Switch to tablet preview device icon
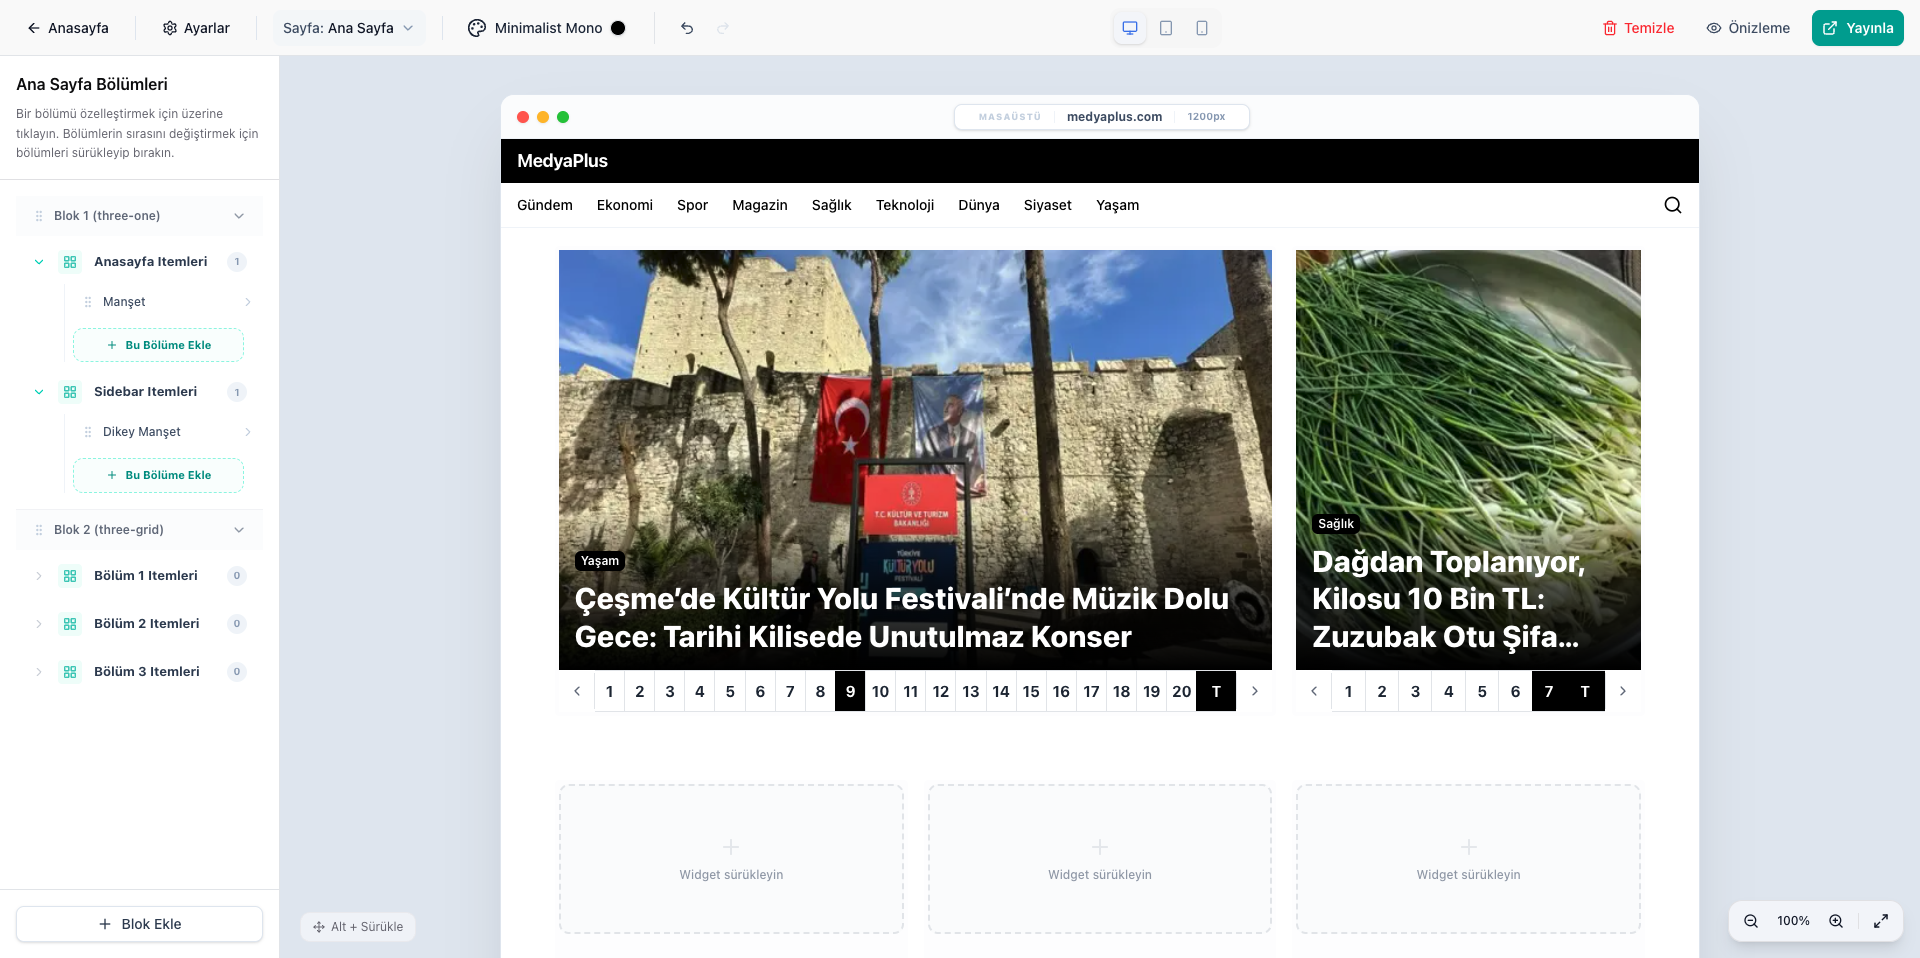 pos(1166,28)
